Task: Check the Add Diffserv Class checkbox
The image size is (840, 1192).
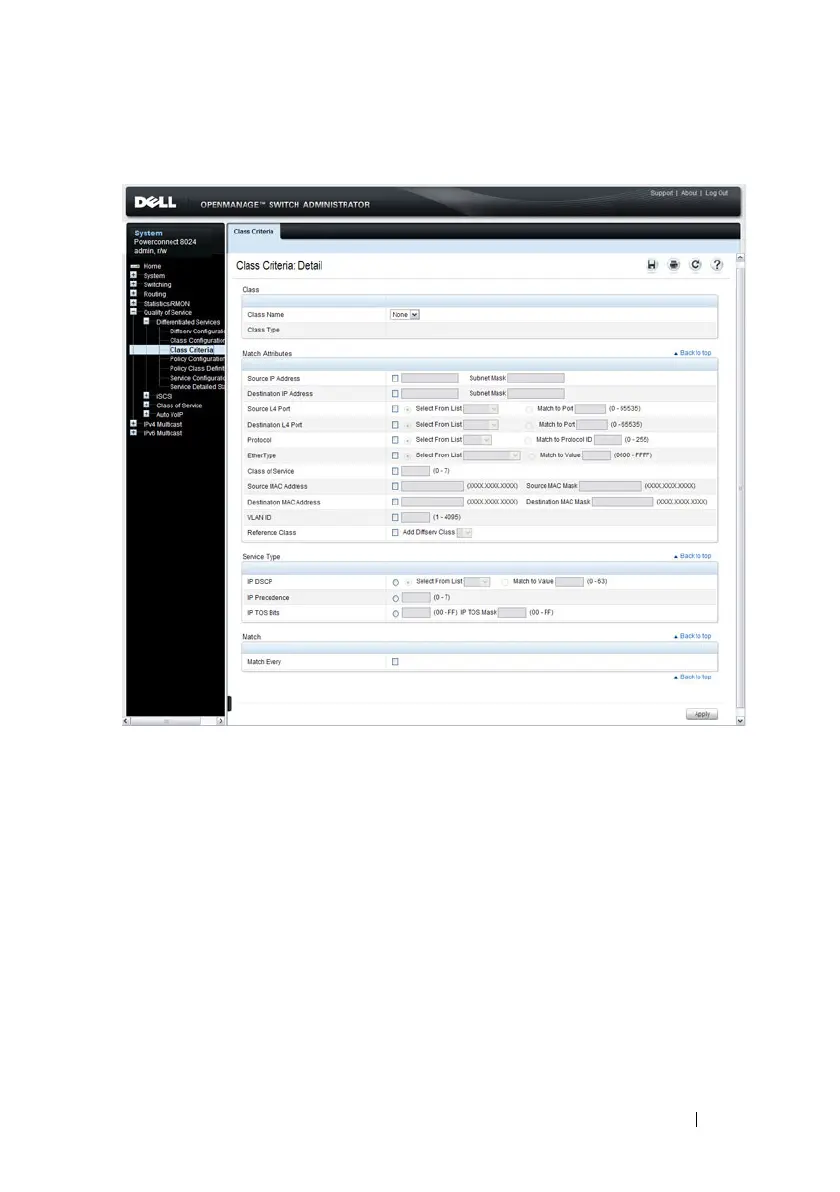Action: coord(395,533)
